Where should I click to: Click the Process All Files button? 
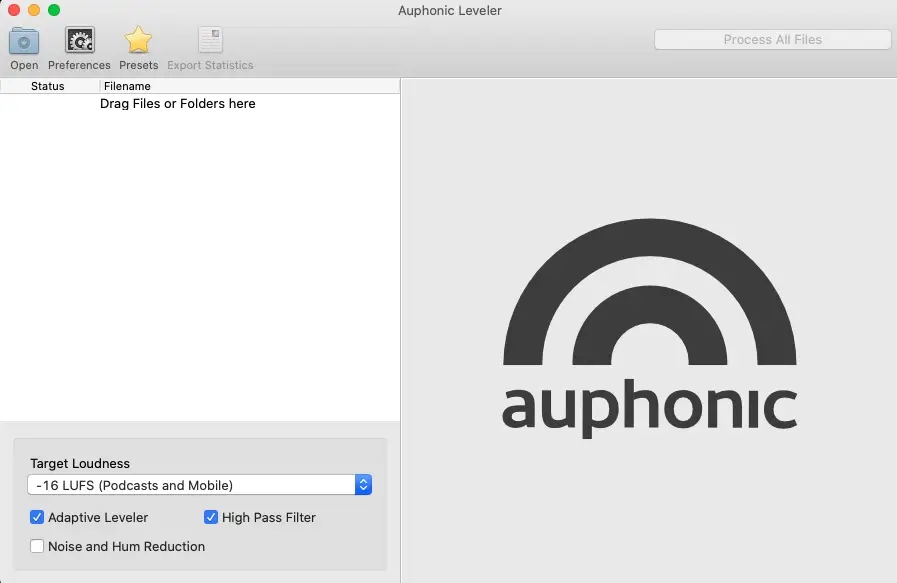point(771,39)
